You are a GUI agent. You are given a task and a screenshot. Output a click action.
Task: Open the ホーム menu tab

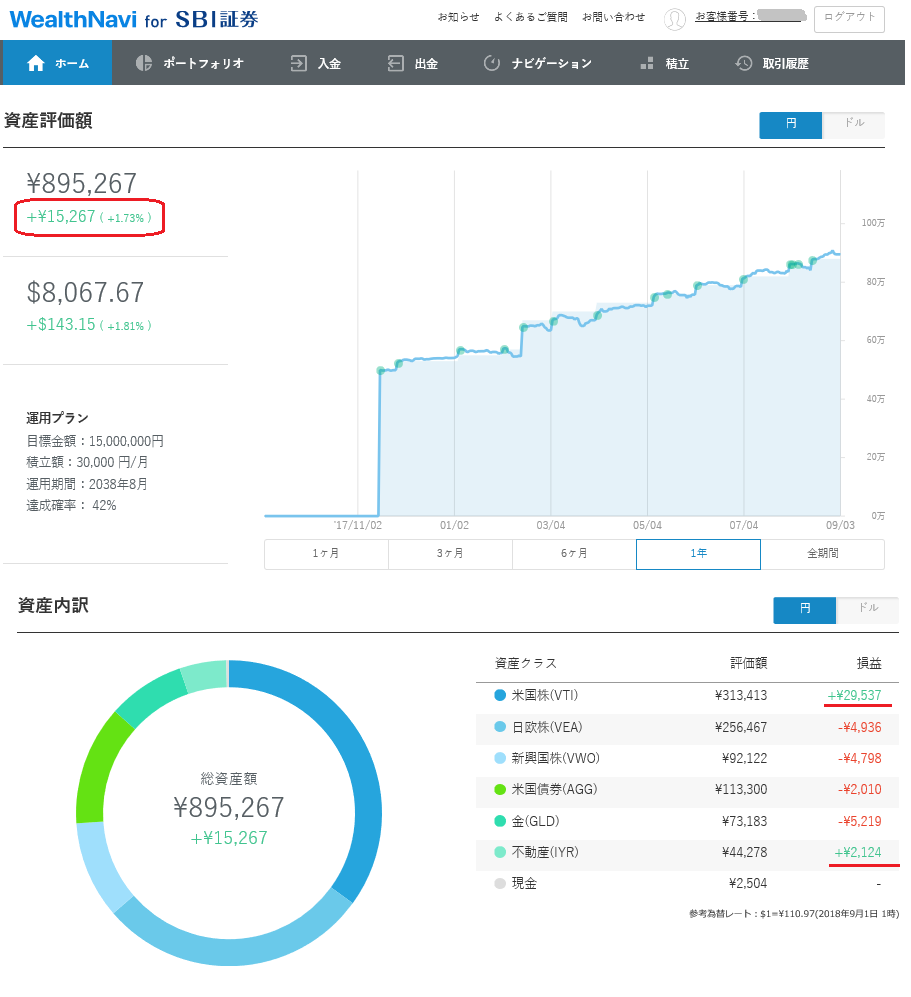click(57, 63)
